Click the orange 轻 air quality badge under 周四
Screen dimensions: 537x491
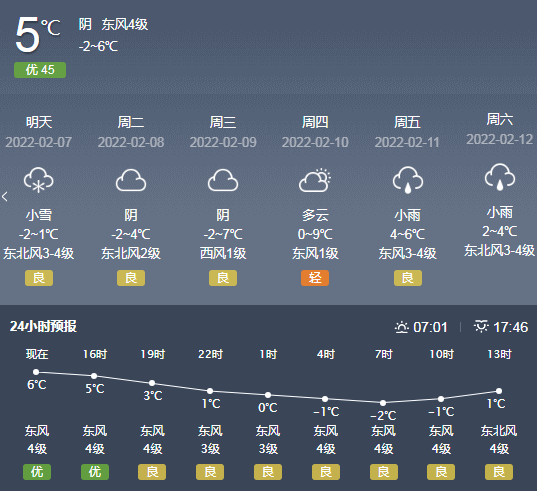pos(315,278)
